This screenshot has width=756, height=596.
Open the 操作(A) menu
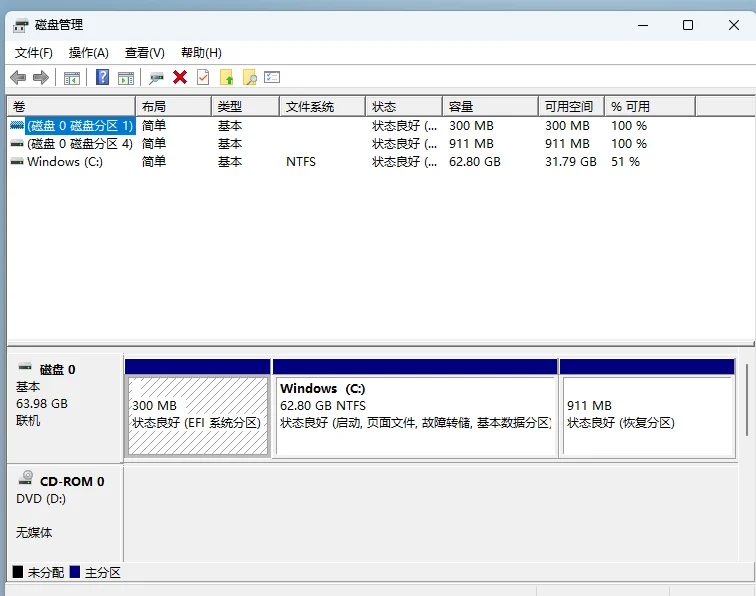click(89, 53)
